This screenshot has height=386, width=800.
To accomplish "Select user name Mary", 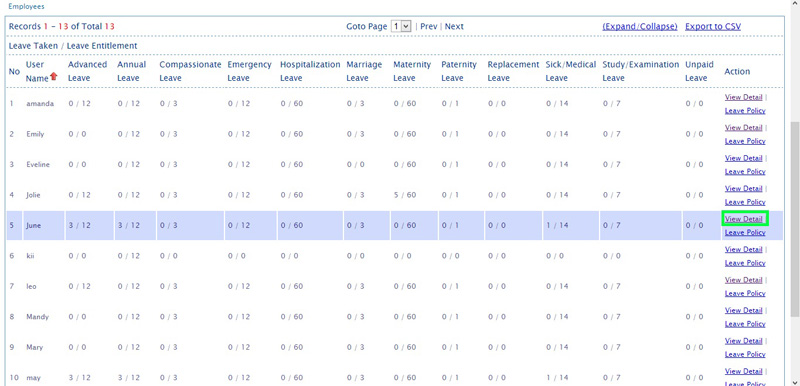I will 34,347.
